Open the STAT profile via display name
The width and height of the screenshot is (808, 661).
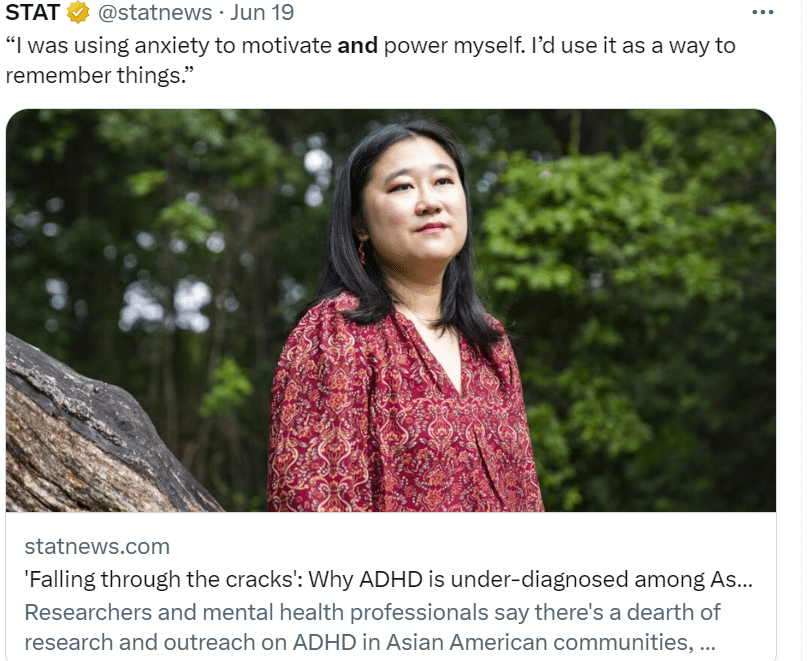[32, 12]
